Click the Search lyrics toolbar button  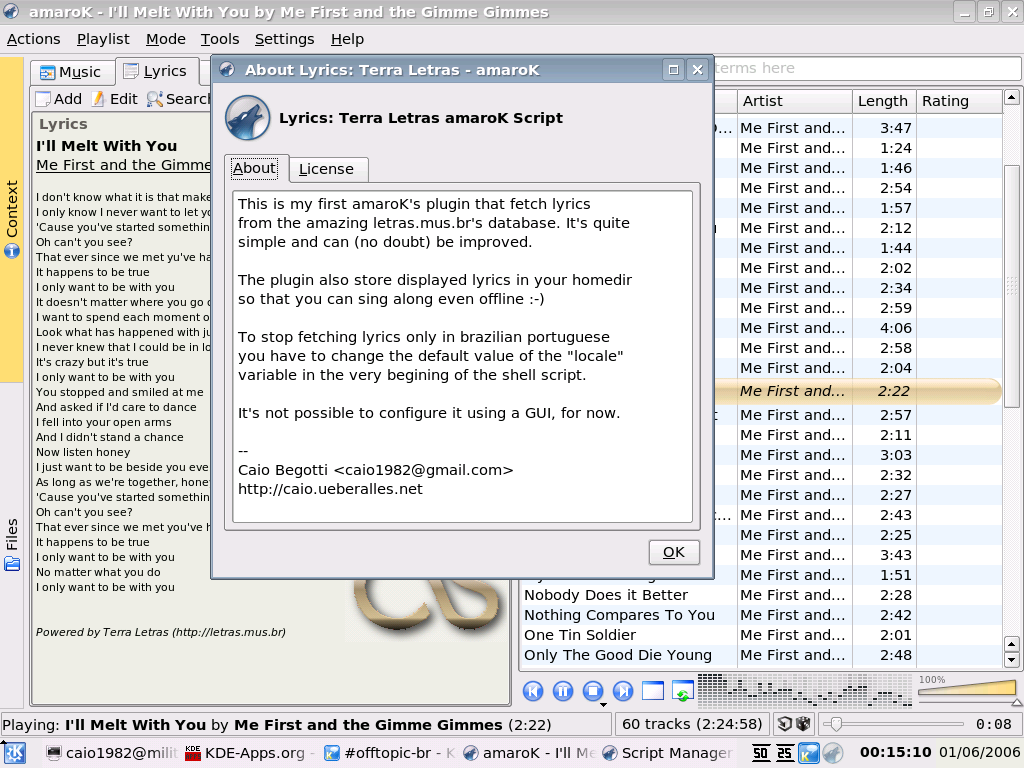178,99
